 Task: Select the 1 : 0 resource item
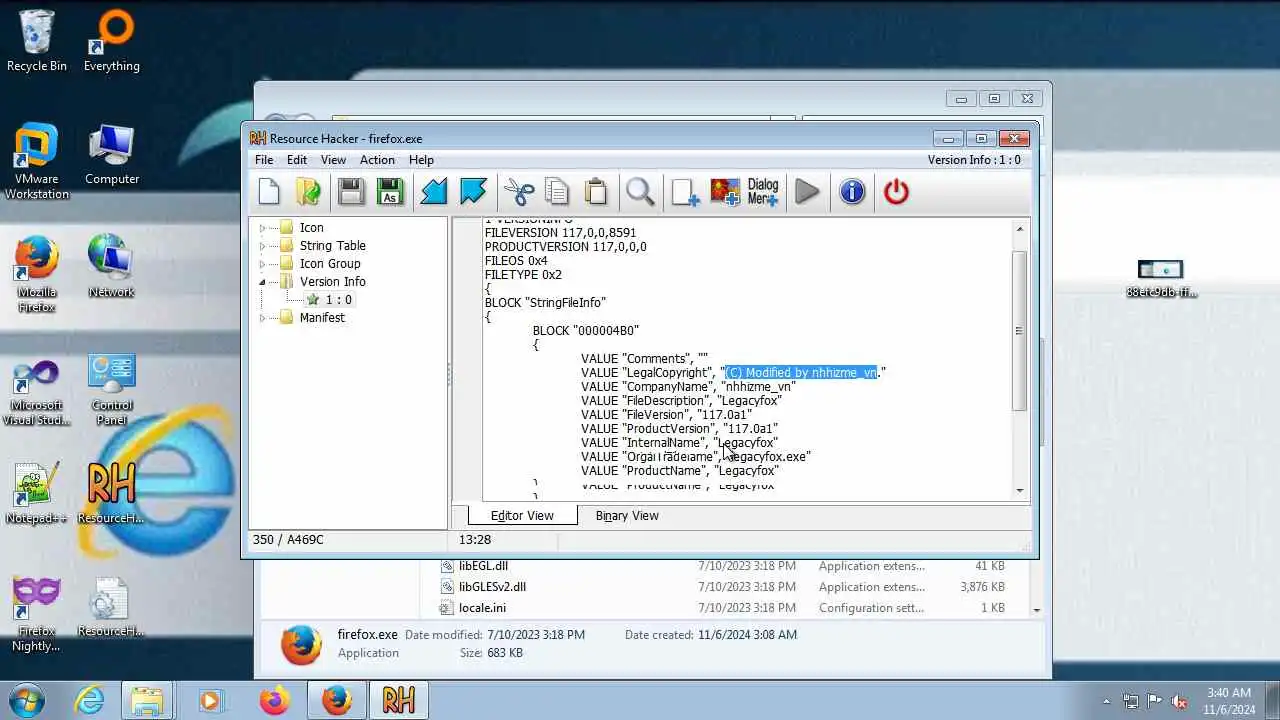(x=329, y=300)
